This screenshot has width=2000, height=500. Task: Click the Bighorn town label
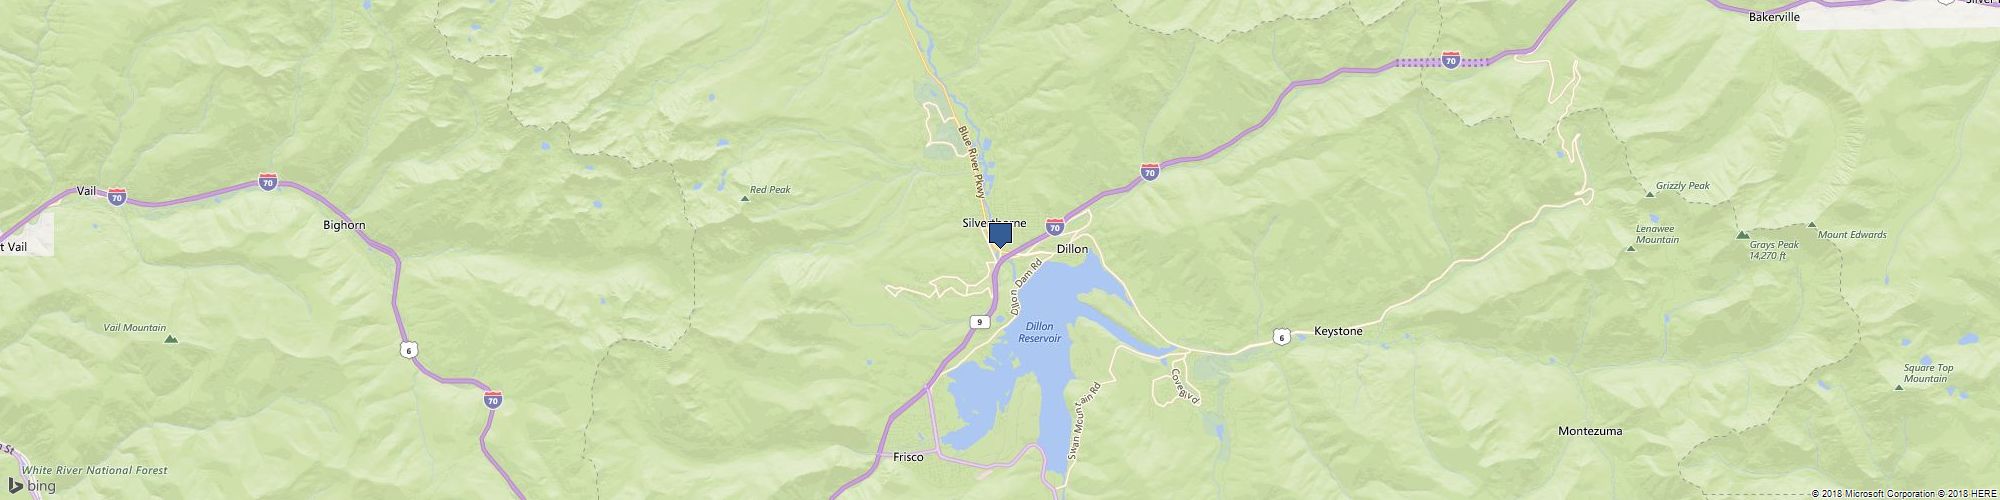[x=344, y=225]
